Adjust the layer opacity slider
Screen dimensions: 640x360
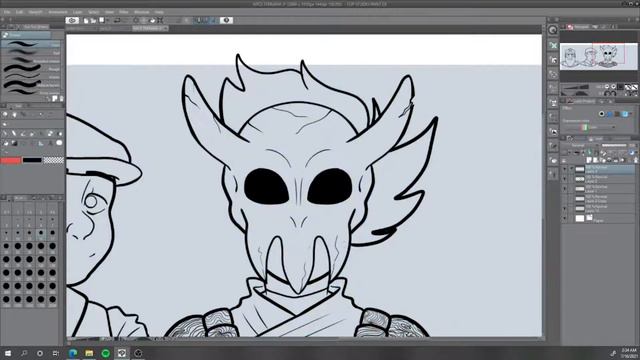[x=614, y=145]
